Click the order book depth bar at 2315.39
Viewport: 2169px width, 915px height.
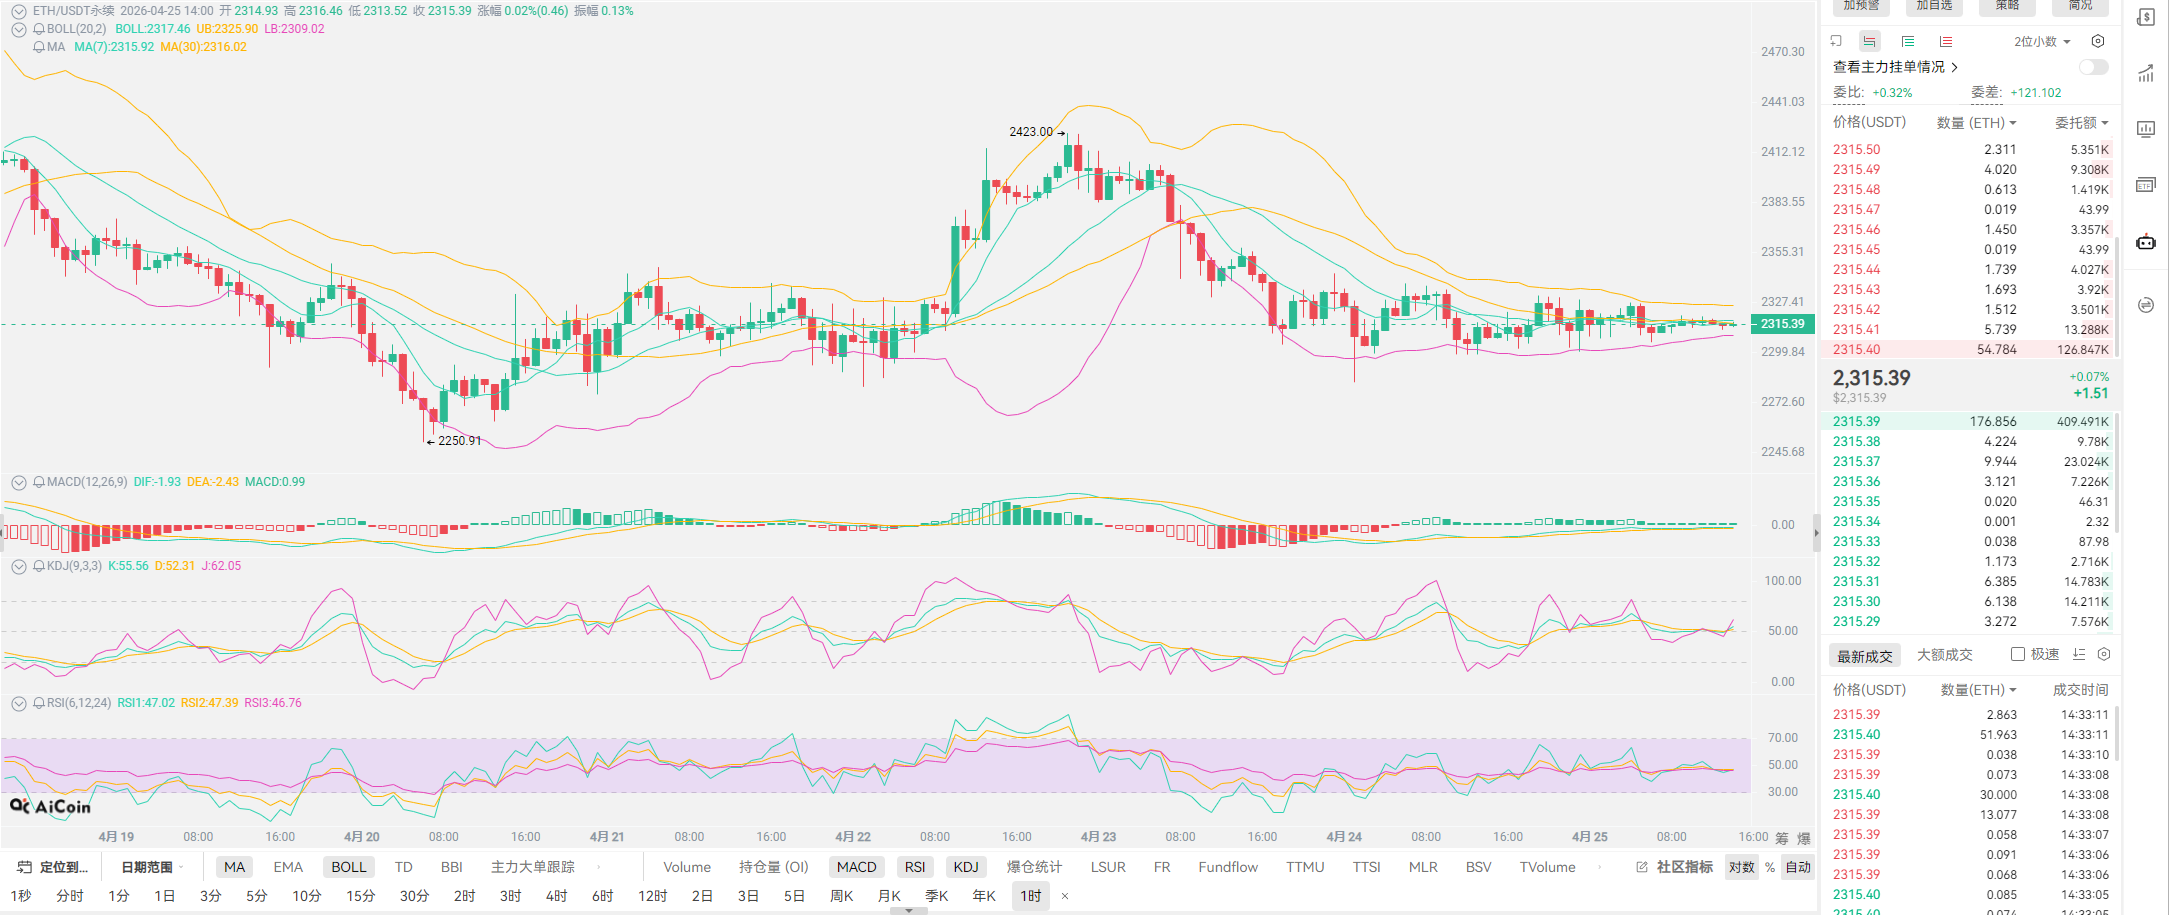tap(1970, 421)
